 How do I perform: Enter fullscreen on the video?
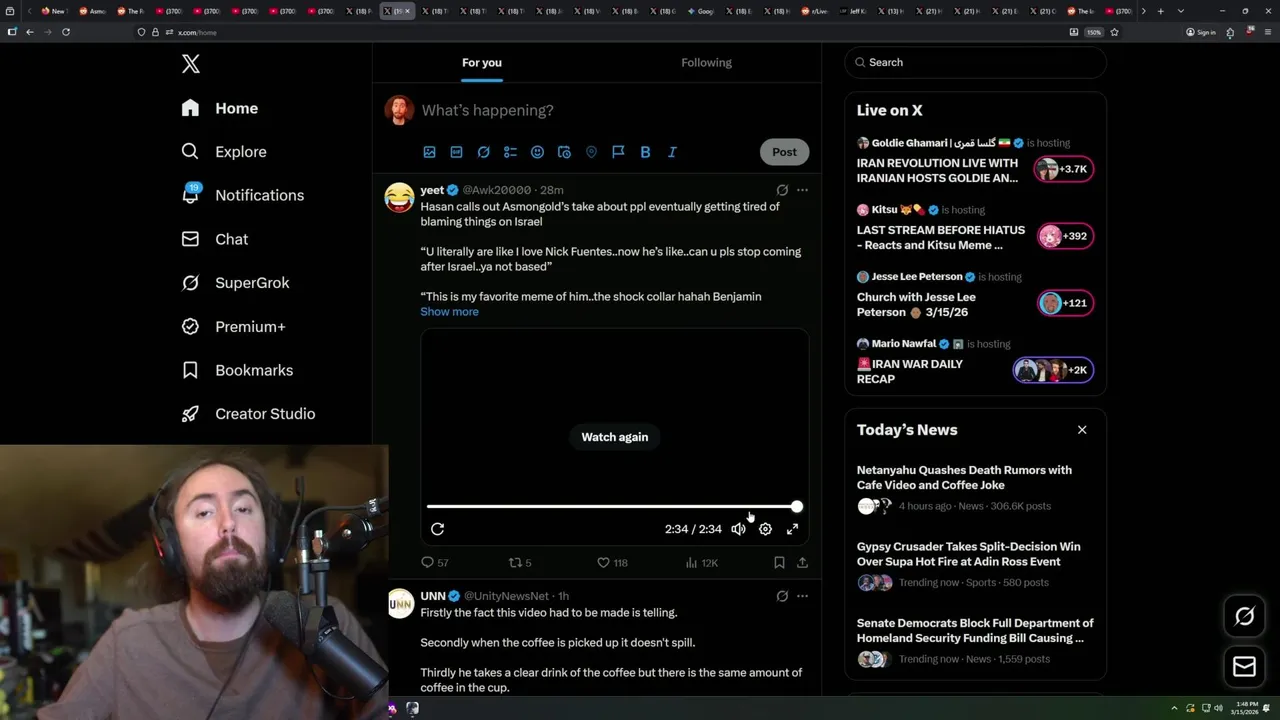point(792,529)
